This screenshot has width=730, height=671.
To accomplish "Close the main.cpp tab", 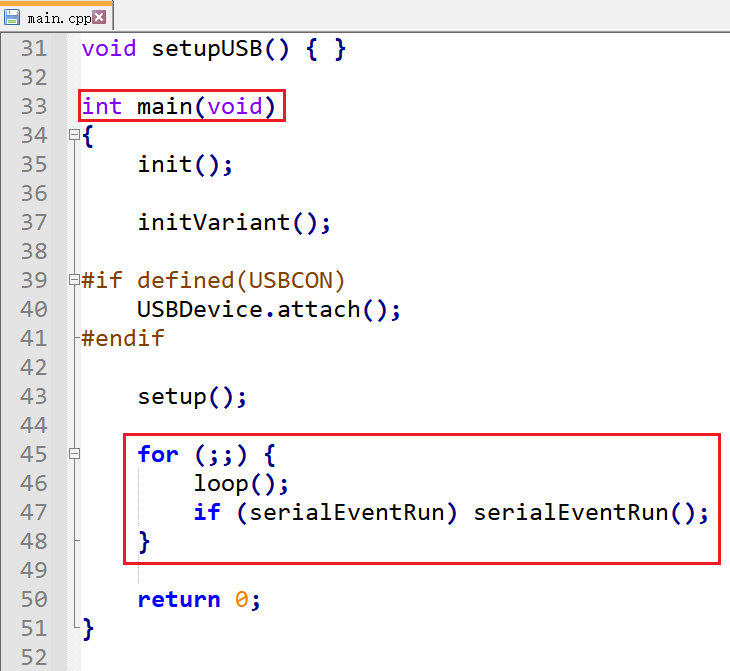I will point(99,17).
